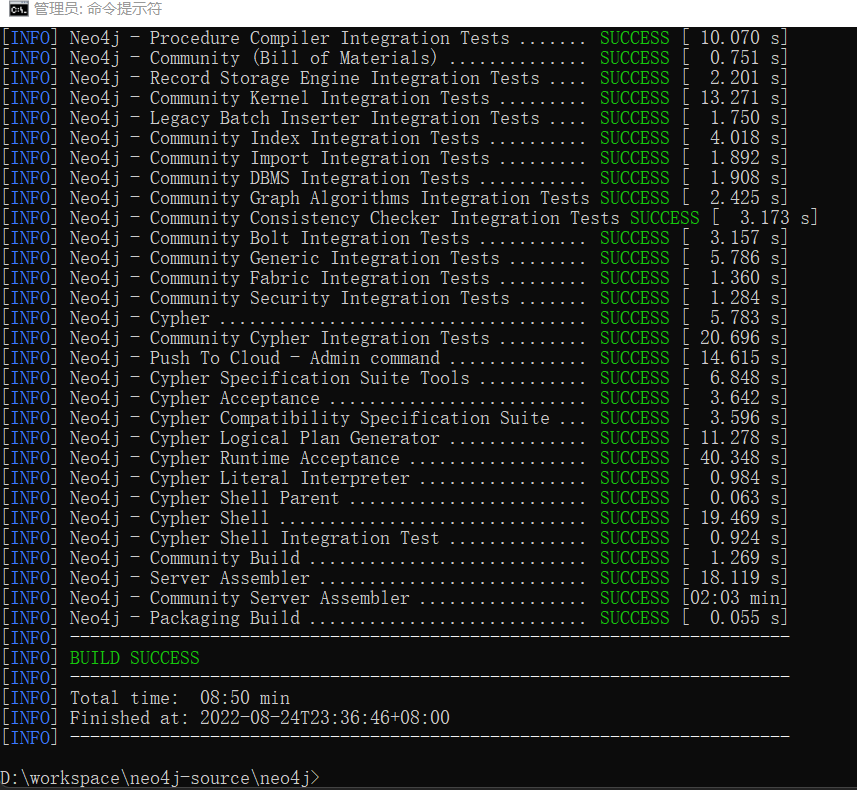Viewport: 857px width, 790px height.
Task: Click 'Community DBMS Integration Tests' row
Action: point(395,178)
